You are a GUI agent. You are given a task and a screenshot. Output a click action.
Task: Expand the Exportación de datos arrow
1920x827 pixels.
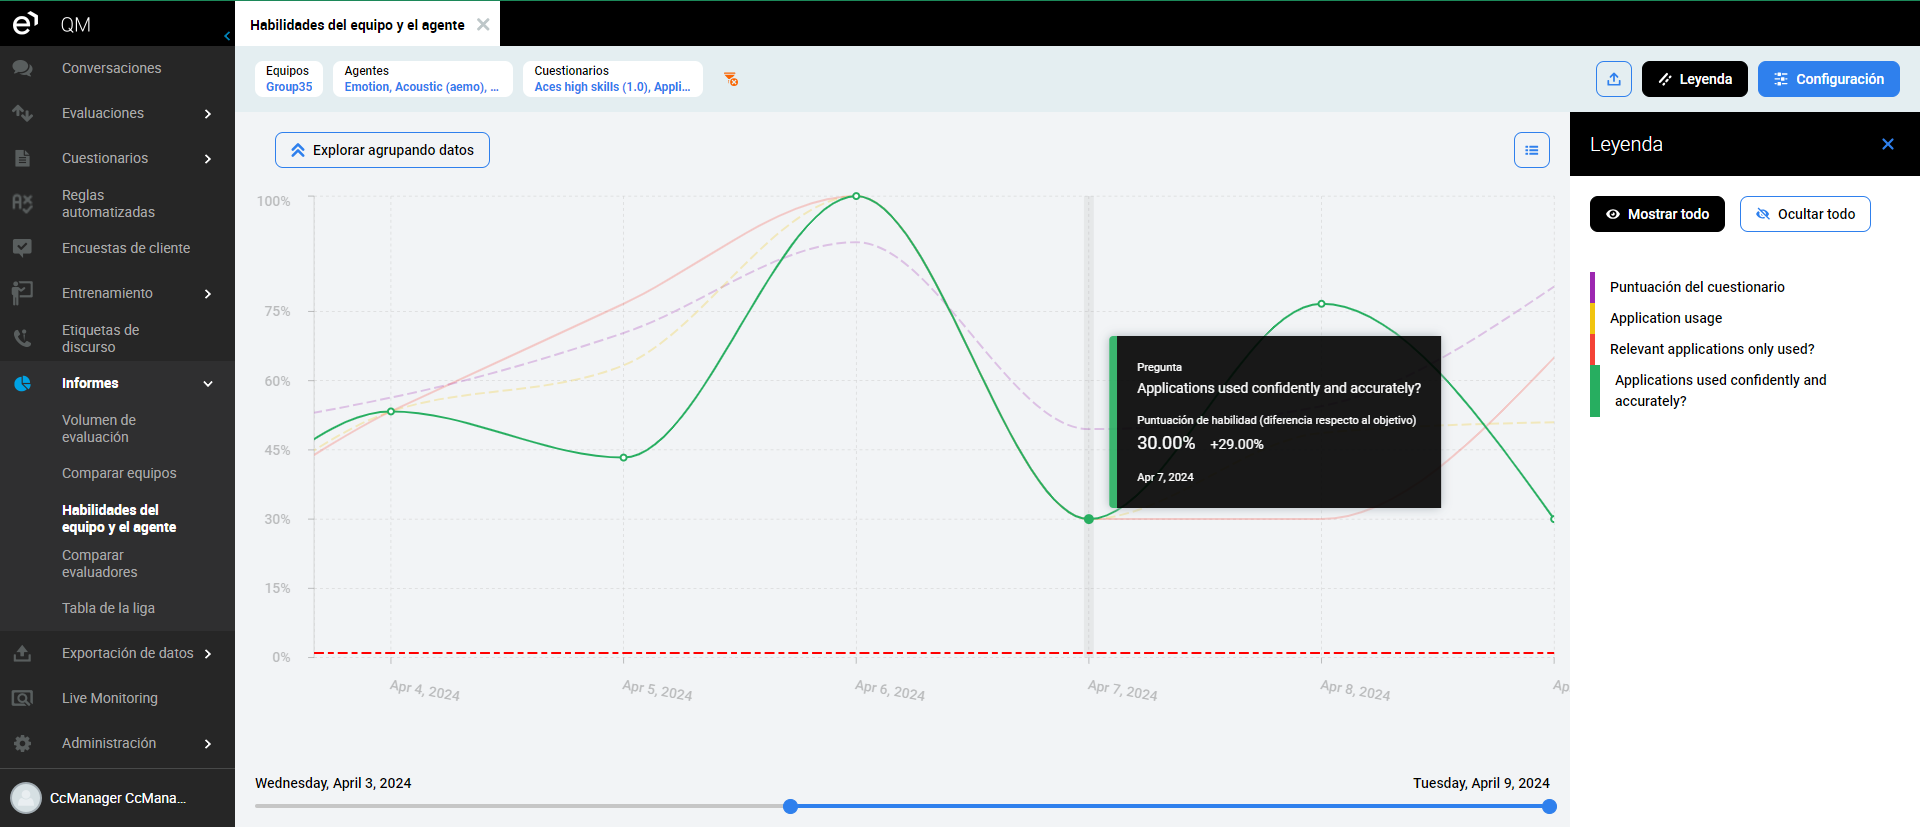click(208, 654)
